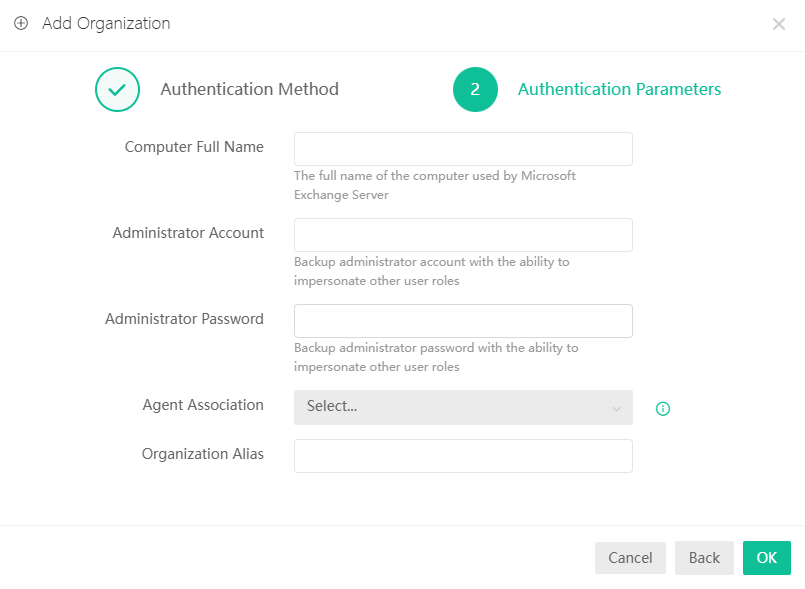Switch to the Authentication Method step
The image size is (805, 589).
pyautogui.click(x=249, y=89)
